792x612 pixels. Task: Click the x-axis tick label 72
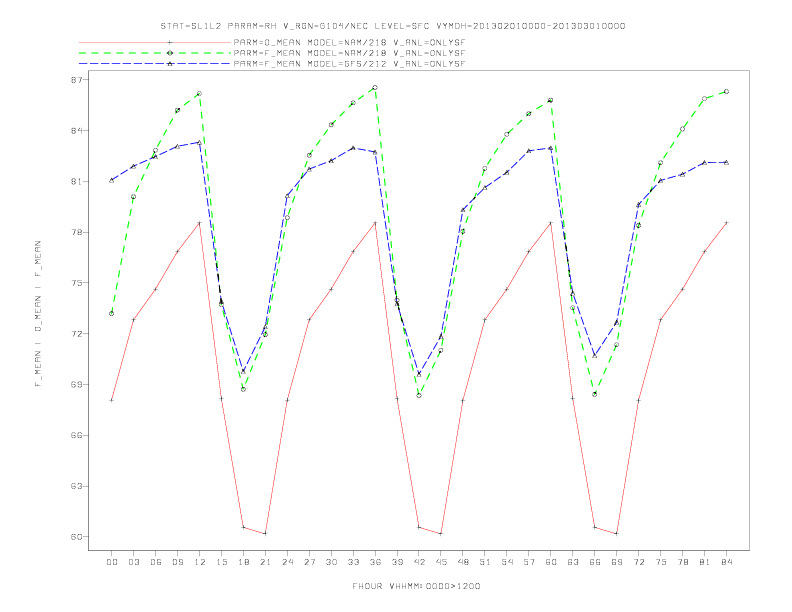(639, 562)
